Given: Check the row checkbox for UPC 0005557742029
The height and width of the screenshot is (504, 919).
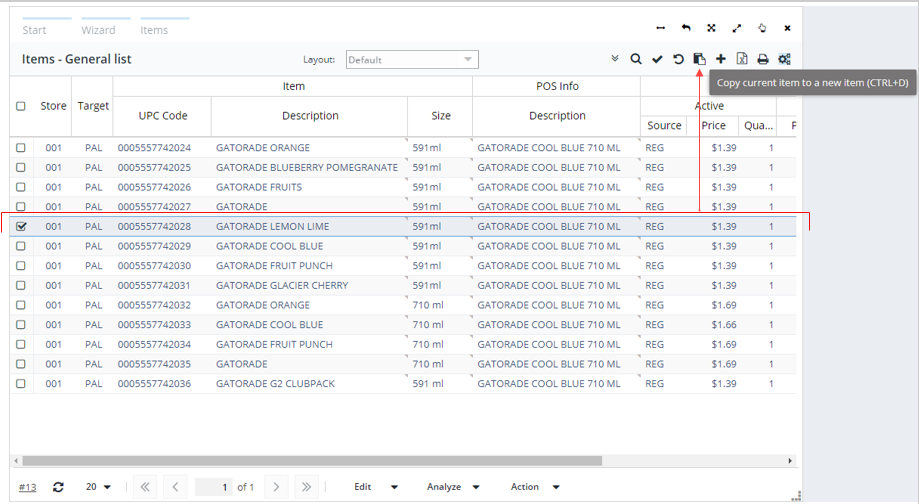Looking at the screenshot, I should [21, 246].
